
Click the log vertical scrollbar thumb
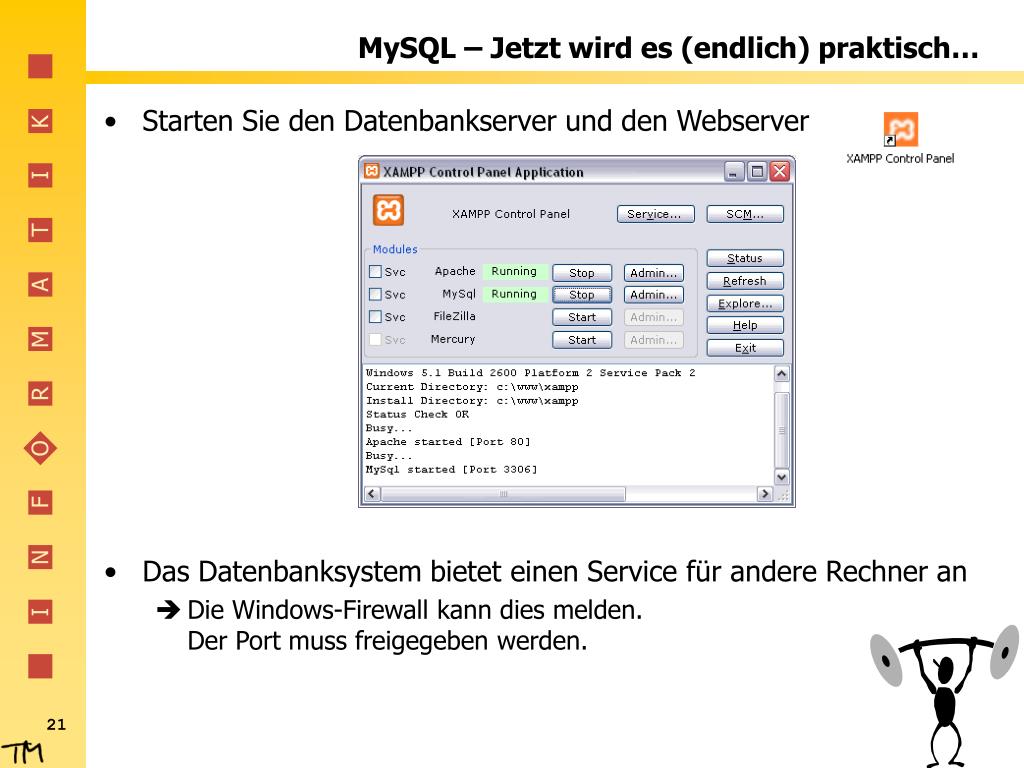(x=782, y=430)
